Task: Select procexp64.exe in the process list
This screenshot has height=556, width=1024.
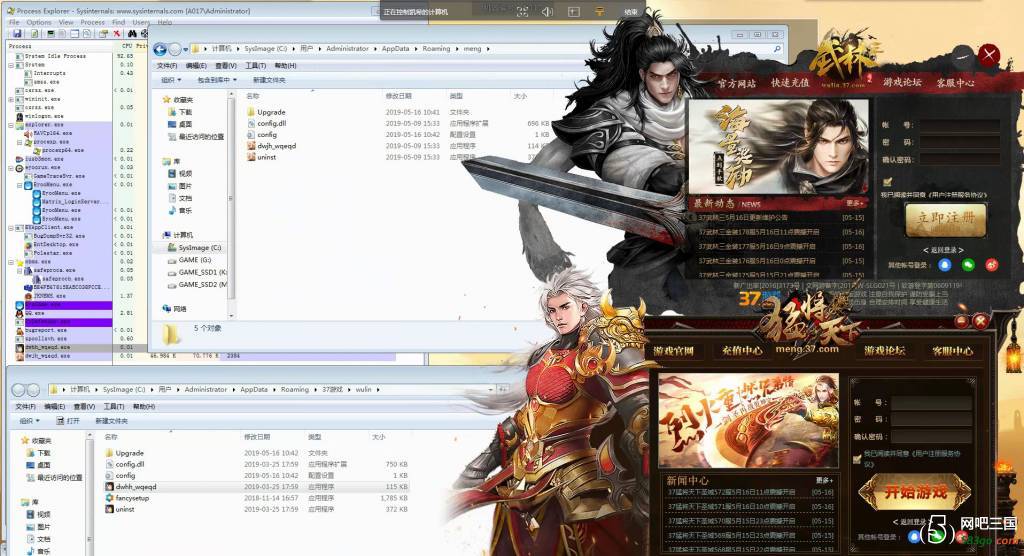Action: (x=59, y=150)
